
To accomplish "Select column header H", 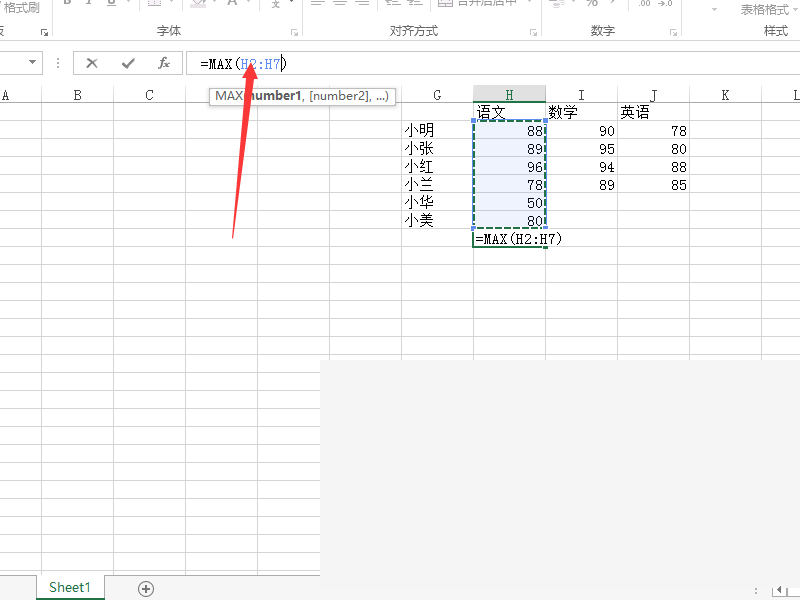I will coord(509,94).
